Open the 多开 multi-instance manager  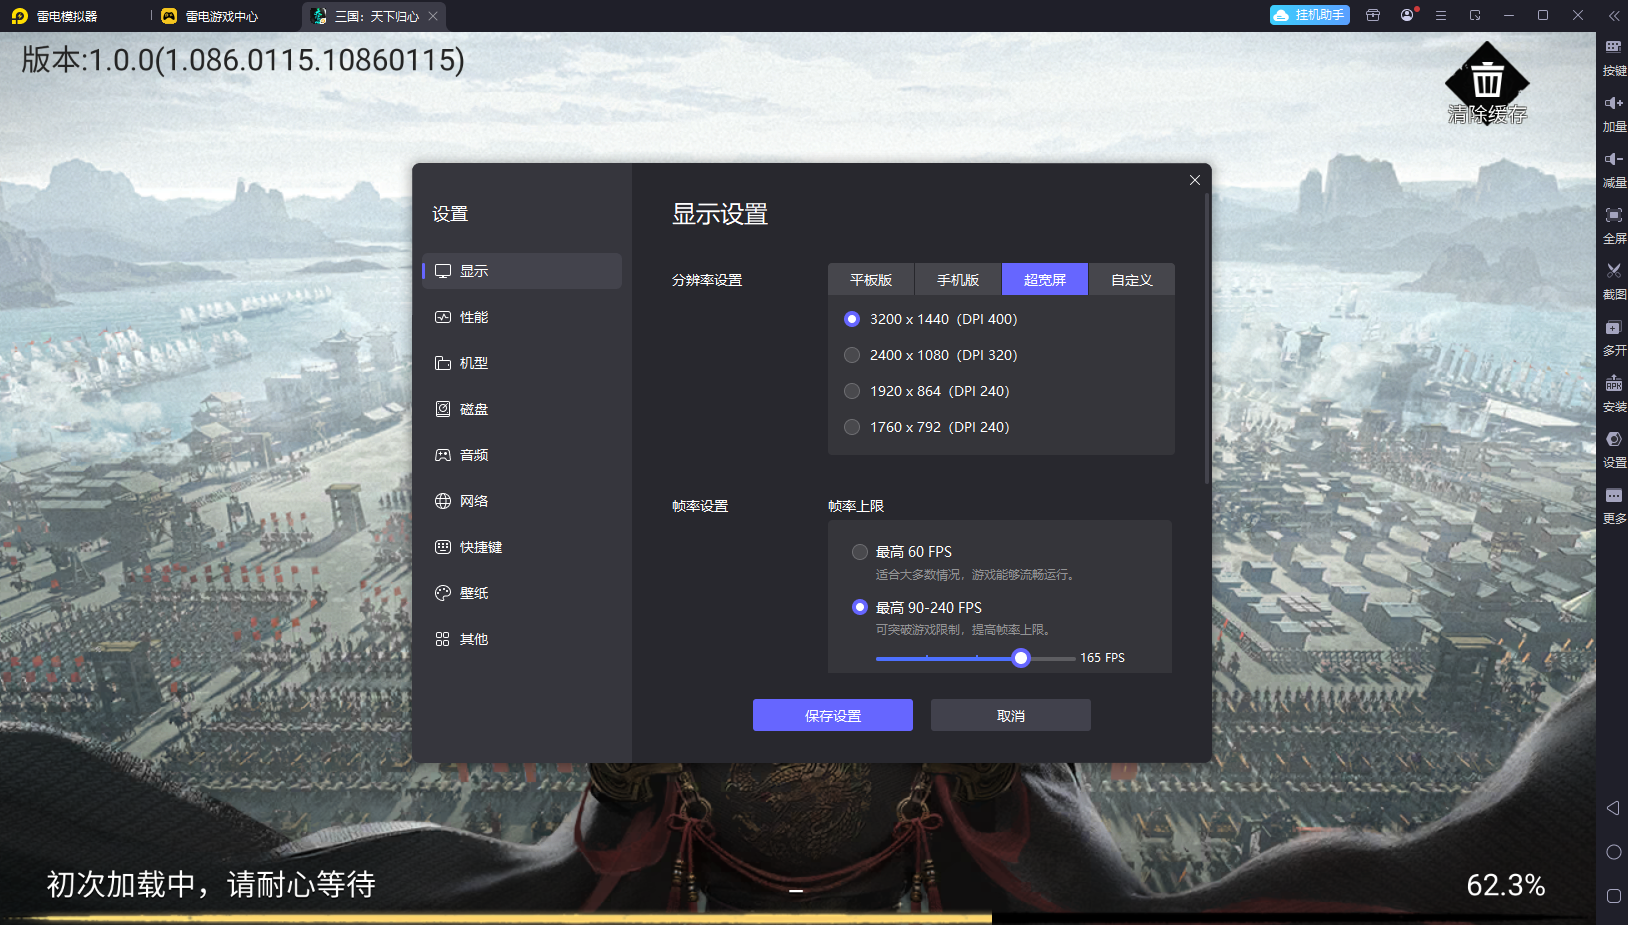(x=1614, y=338)
